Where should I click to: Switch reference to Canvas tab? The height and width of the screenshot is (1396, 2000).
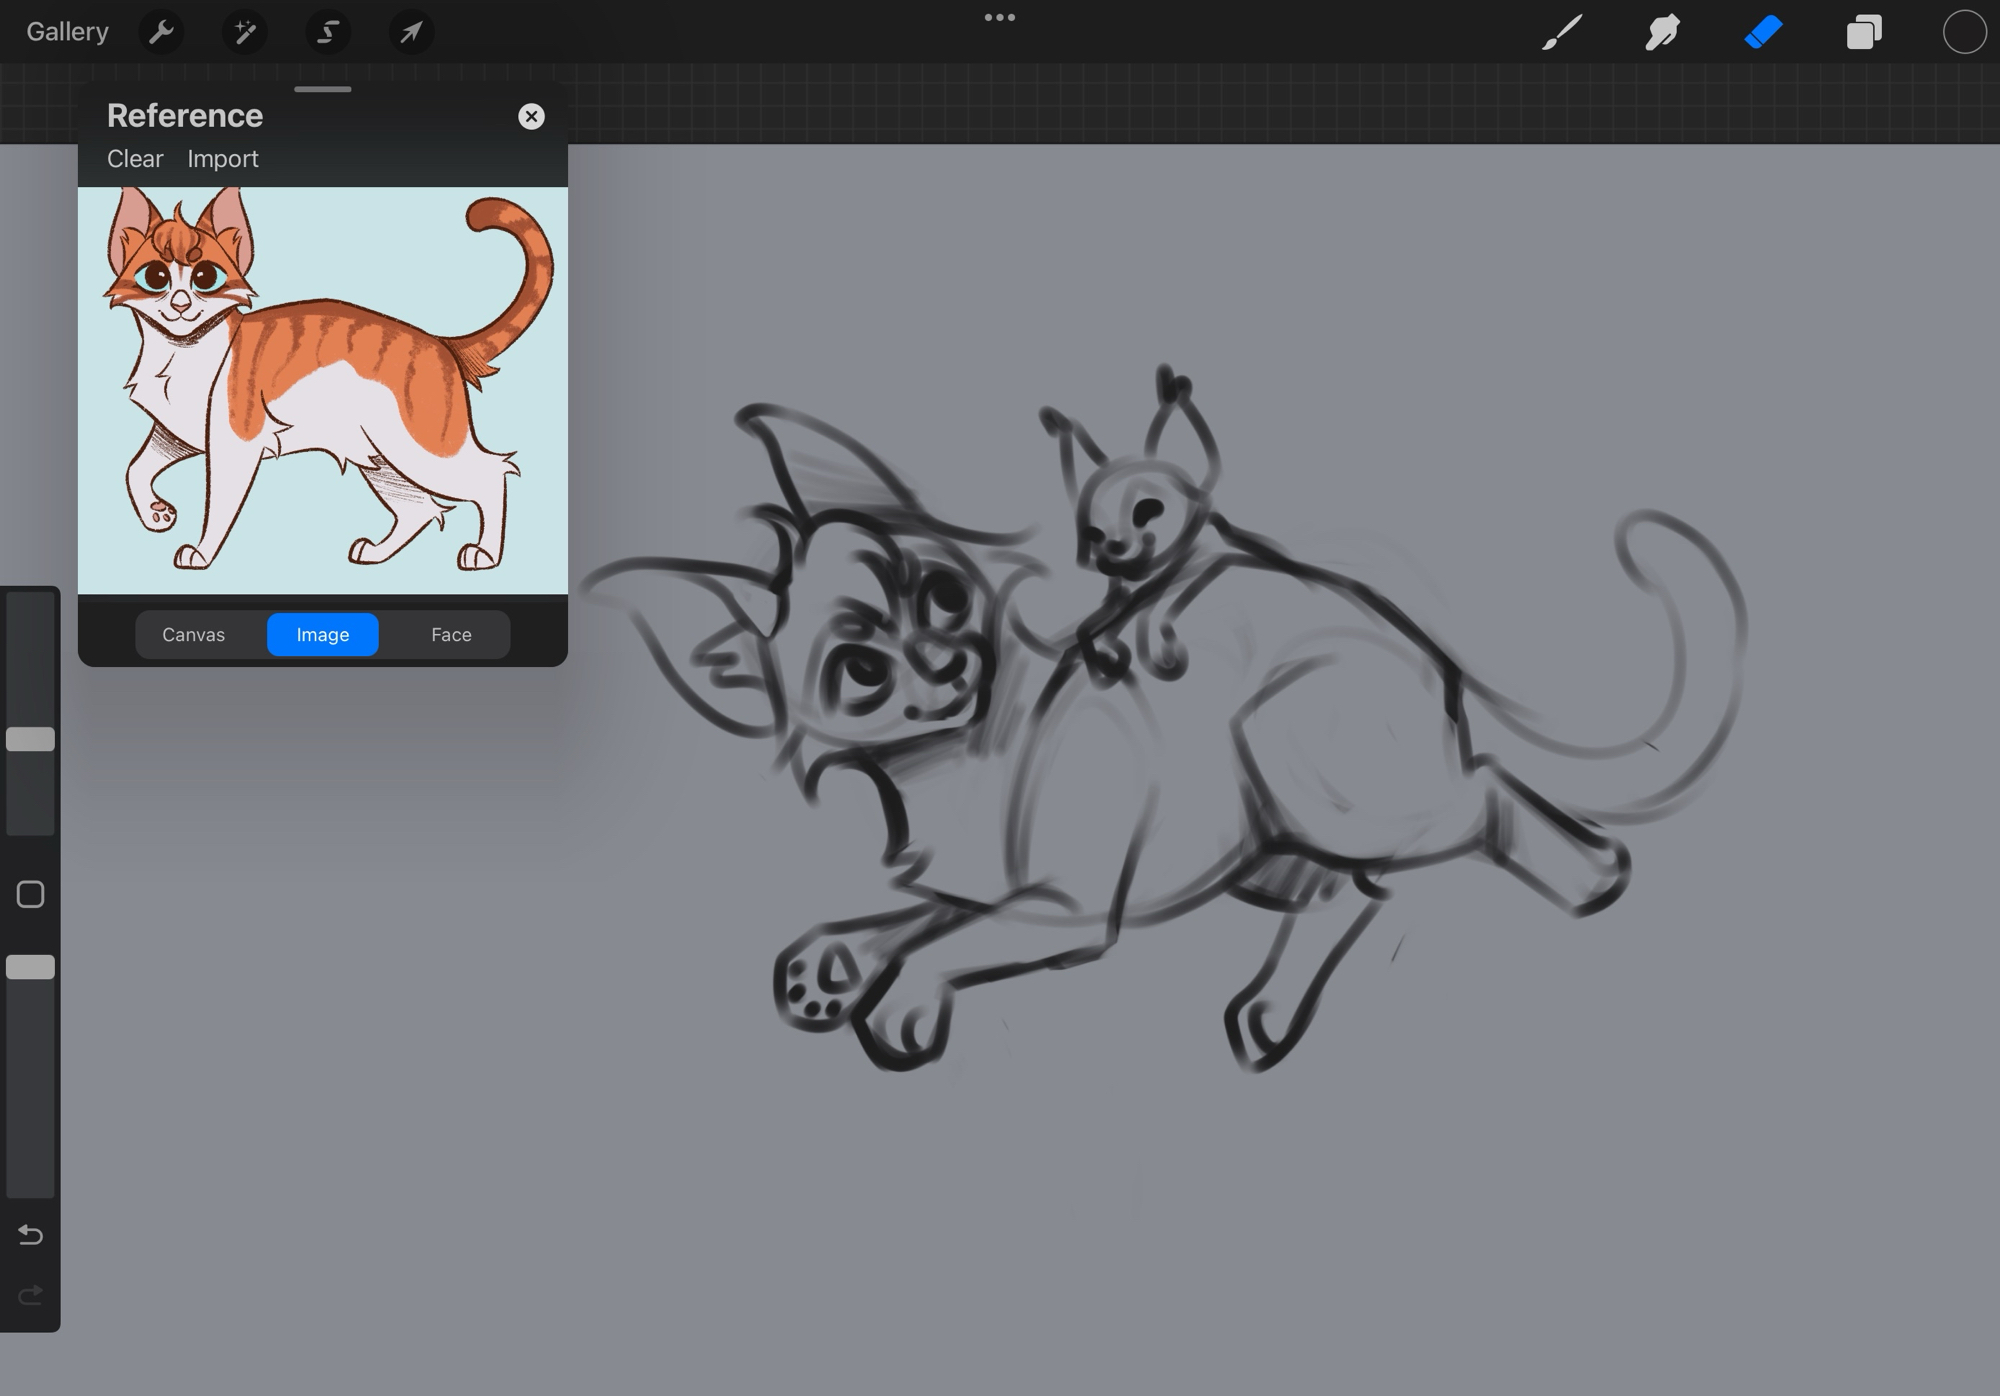tap(193, 635)
